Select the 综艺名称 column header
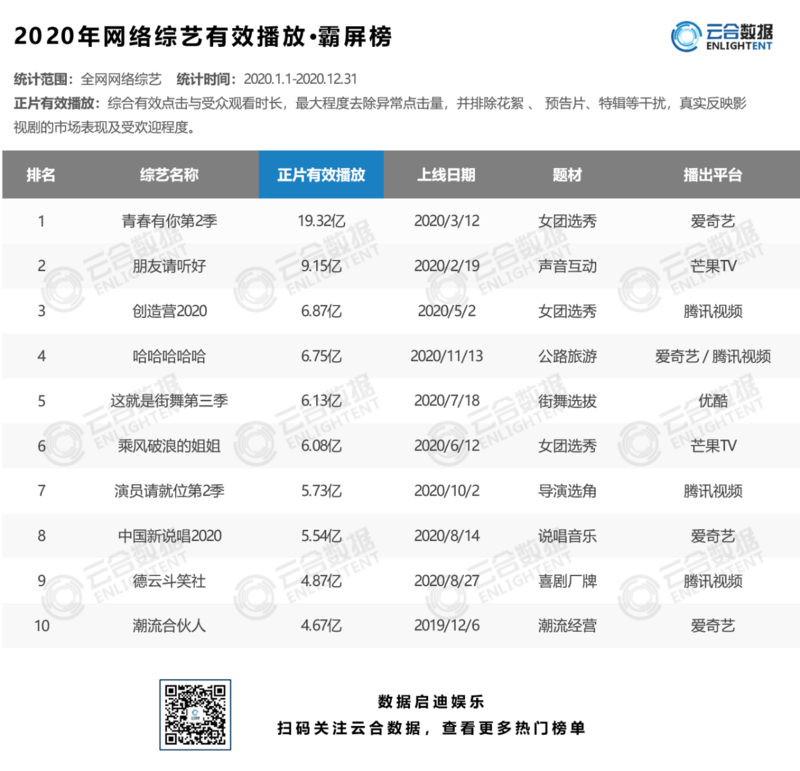The image size is (800, 771). pyautogui.click(x=169, y=175)
